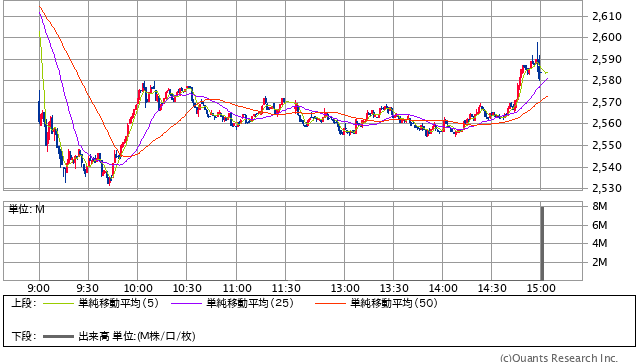The width and height of the screenshot is (638, 362).
Task: Click the 10:00 time axis label
Action: [x=138, y=288]
